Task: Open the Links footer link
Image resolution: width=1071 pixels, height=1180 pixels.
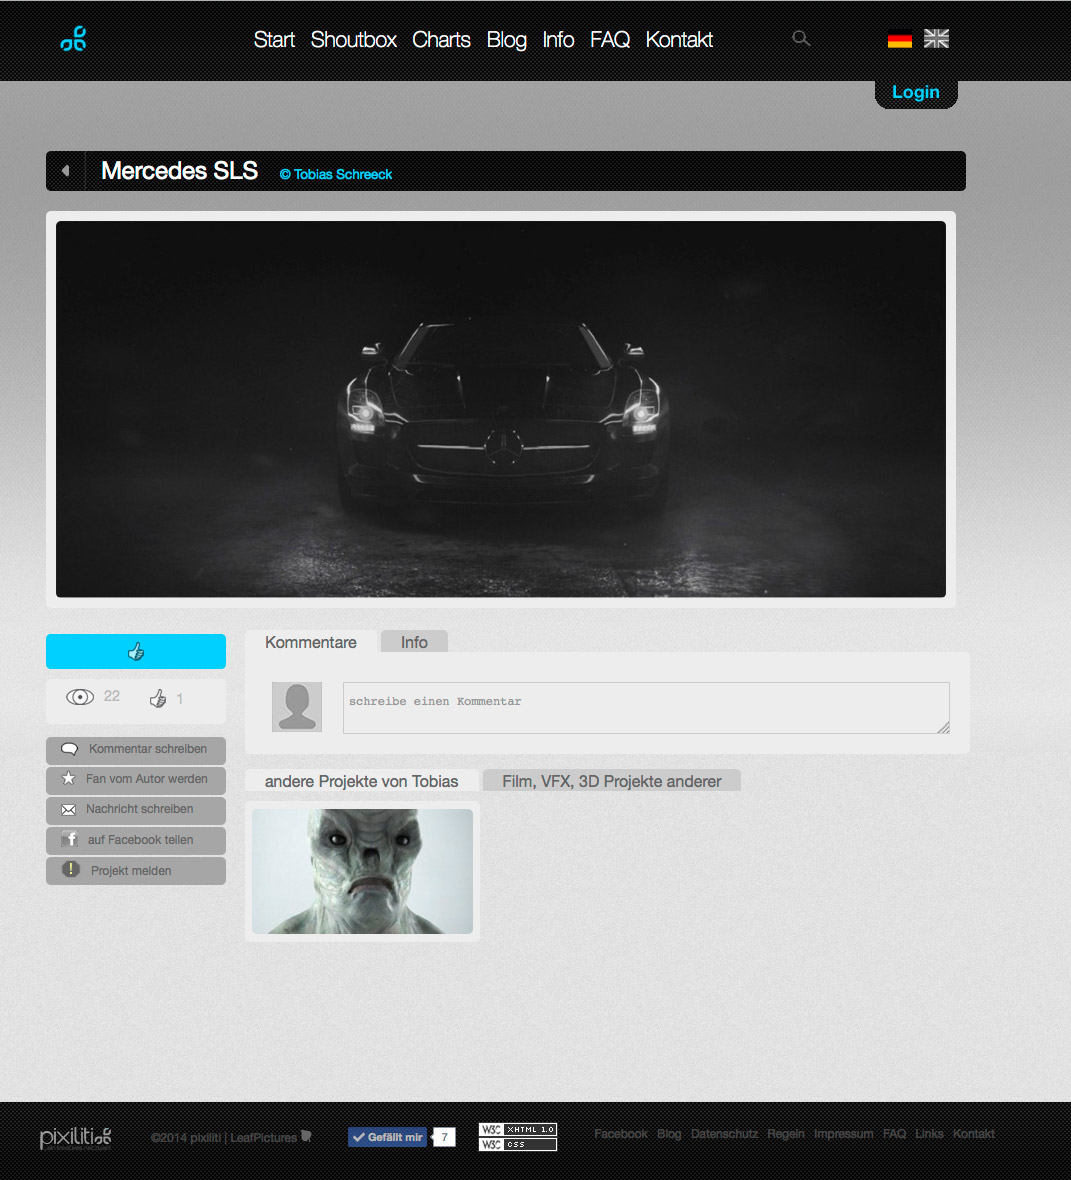Action: coord(930,1134)
